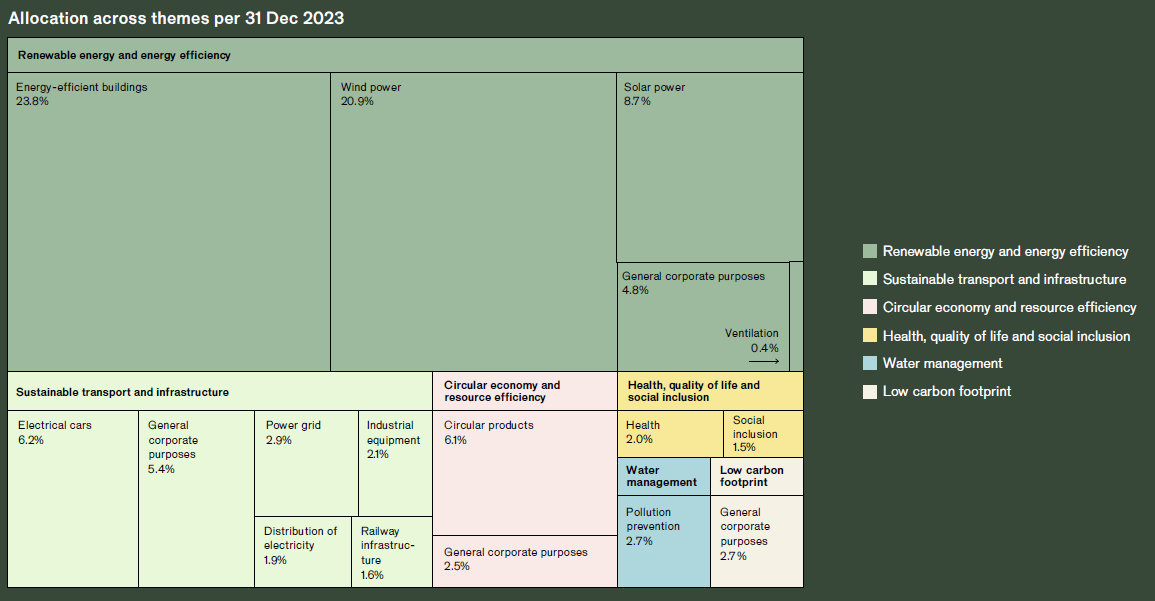Image resolution: width=1155 pixels, height=601 pixels.
Task: Click the Sustainable transport legend color swatch
Action: [x=869, y=280]
